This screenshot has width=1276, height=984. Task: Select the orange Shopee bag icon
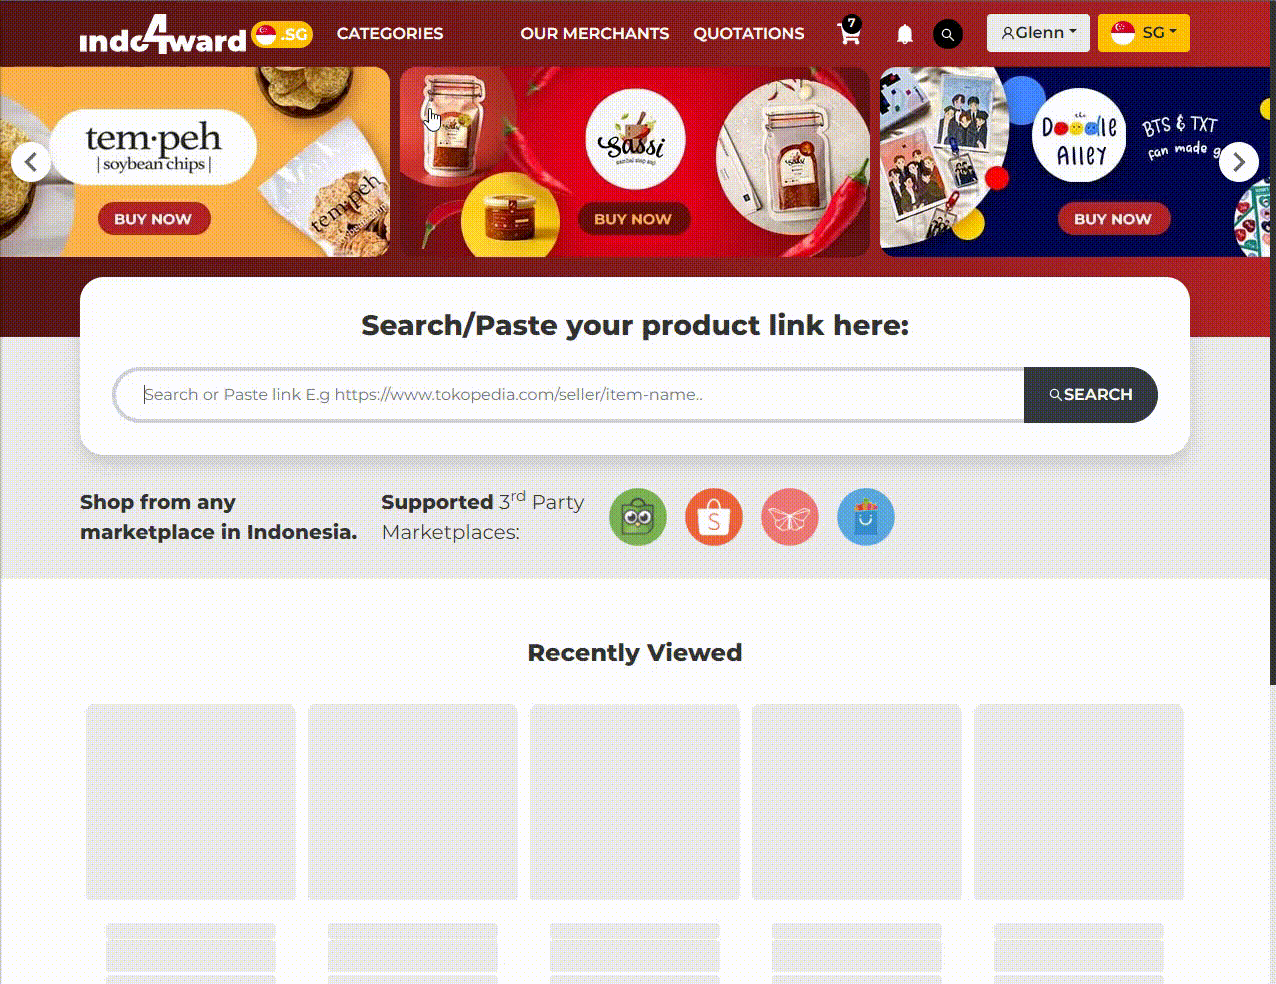[x=714, y=517]
